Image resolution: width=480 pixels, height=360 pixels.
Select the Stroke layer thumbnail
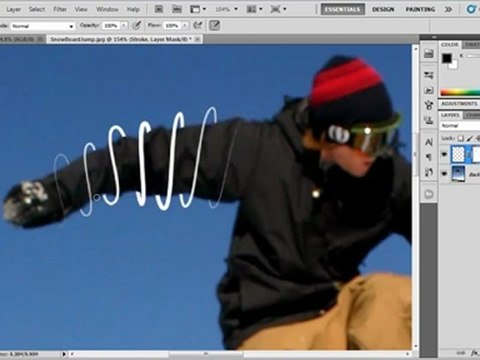click(x=458, y=154)
